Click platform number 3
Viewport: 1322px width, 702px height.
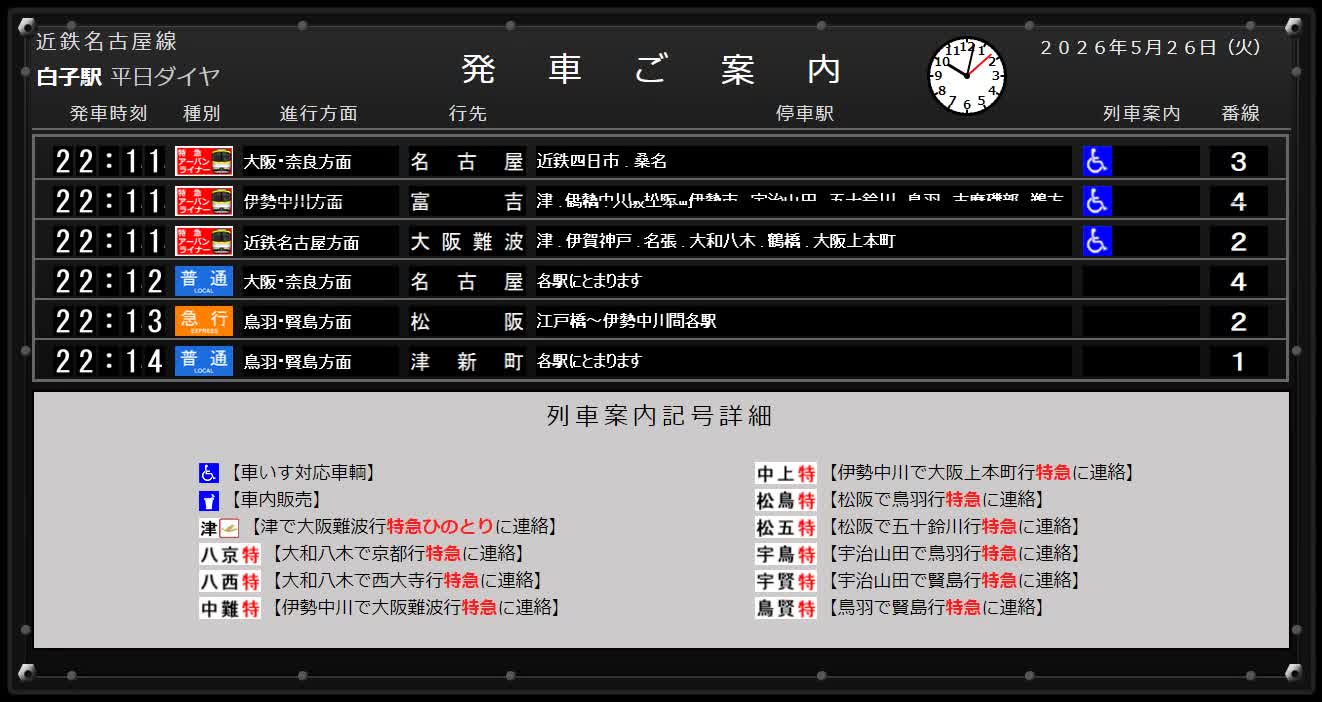tap(1239, 161)
